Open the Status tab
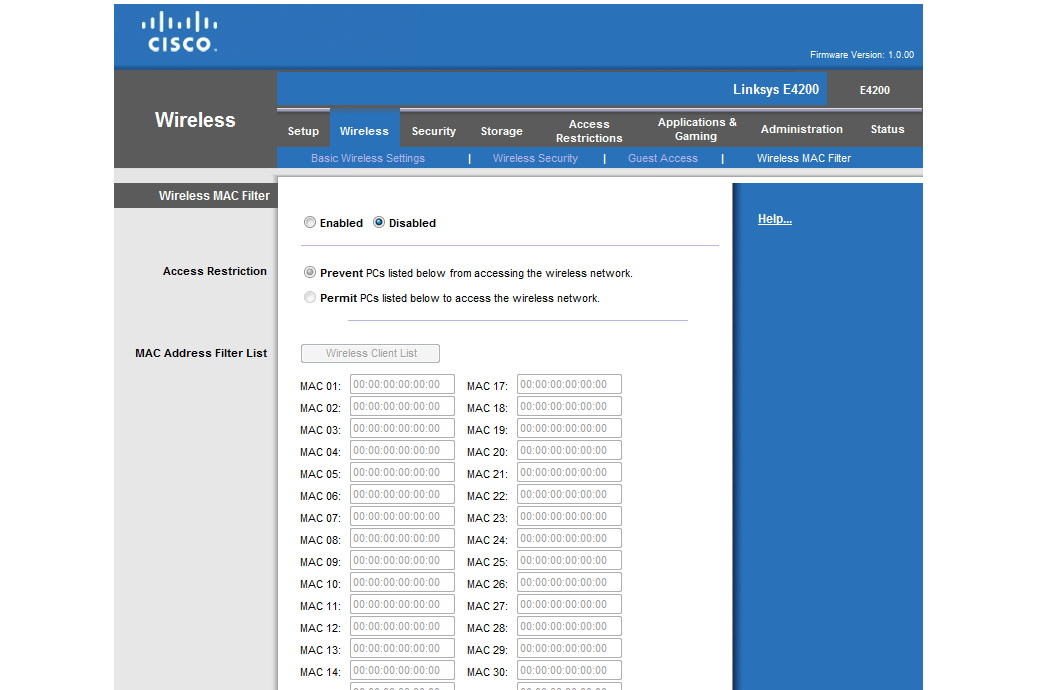 [x=887, y=129]
